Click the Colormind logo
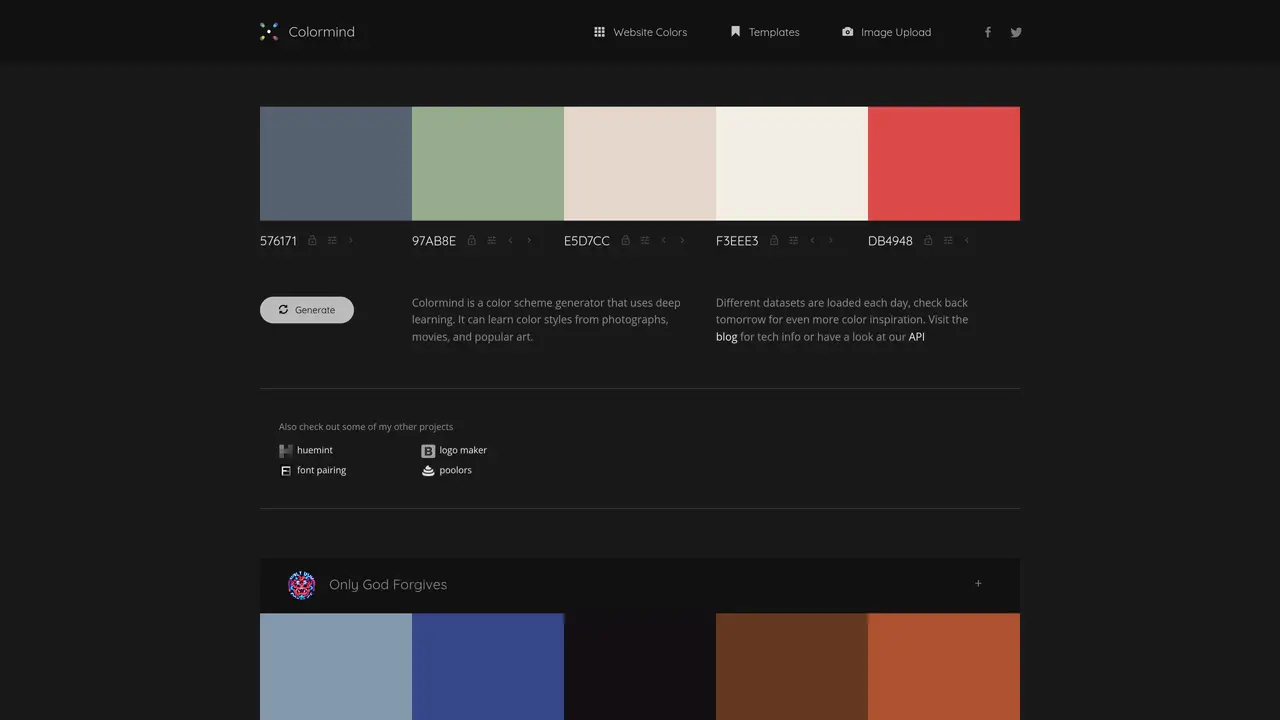Viewport: 1280px width, 720px height. 307,32
